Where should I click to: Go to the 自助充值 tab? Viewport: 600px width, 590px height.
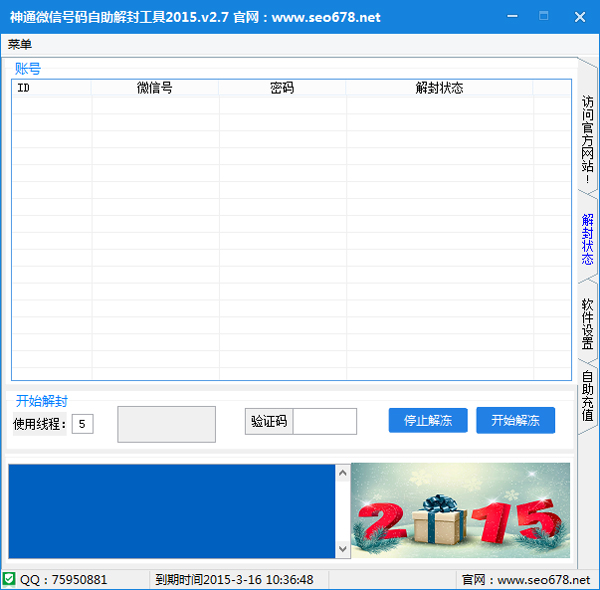tap(588, 396)
